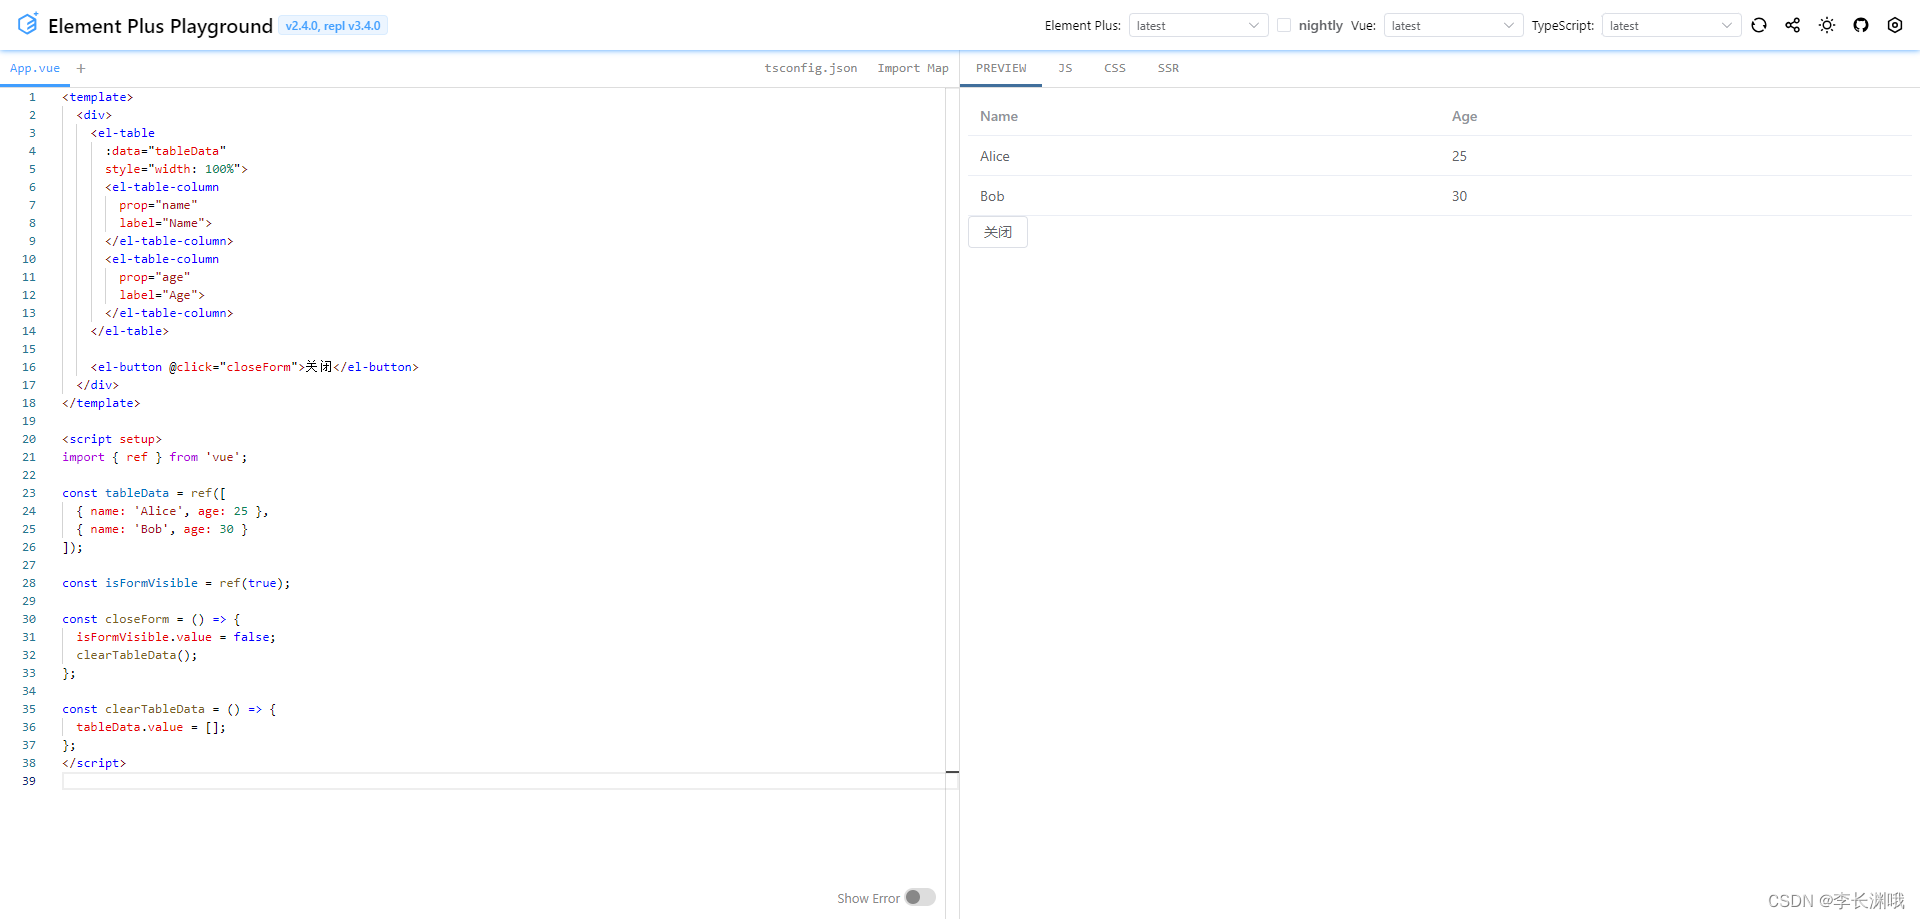The width and height of the screenshot is (1920, 919).
Task: Click the Element Plus logo icon
Action: pos(27,24)
